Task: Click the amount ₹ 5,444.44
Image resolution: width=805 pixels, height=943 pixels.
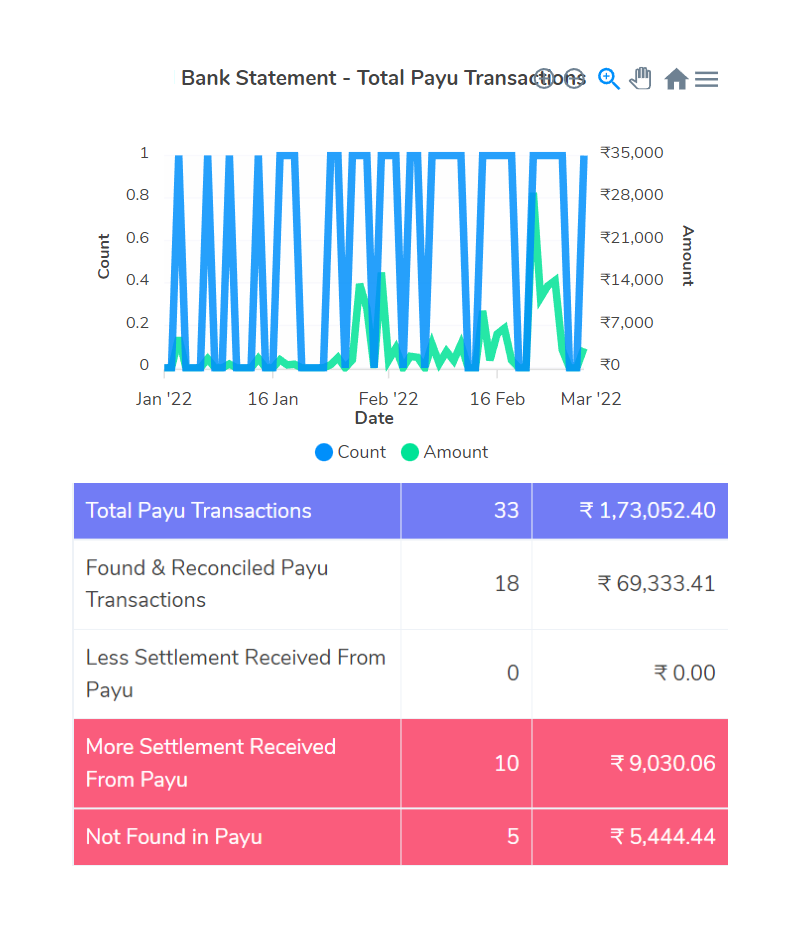Action: [x=663, y=837]
